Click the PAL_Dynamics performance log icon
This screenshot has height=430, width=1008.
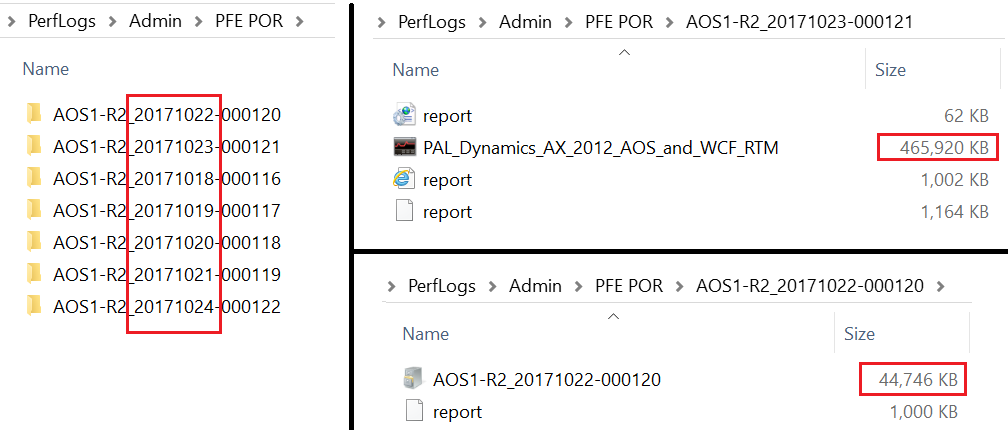coord(404,148)
